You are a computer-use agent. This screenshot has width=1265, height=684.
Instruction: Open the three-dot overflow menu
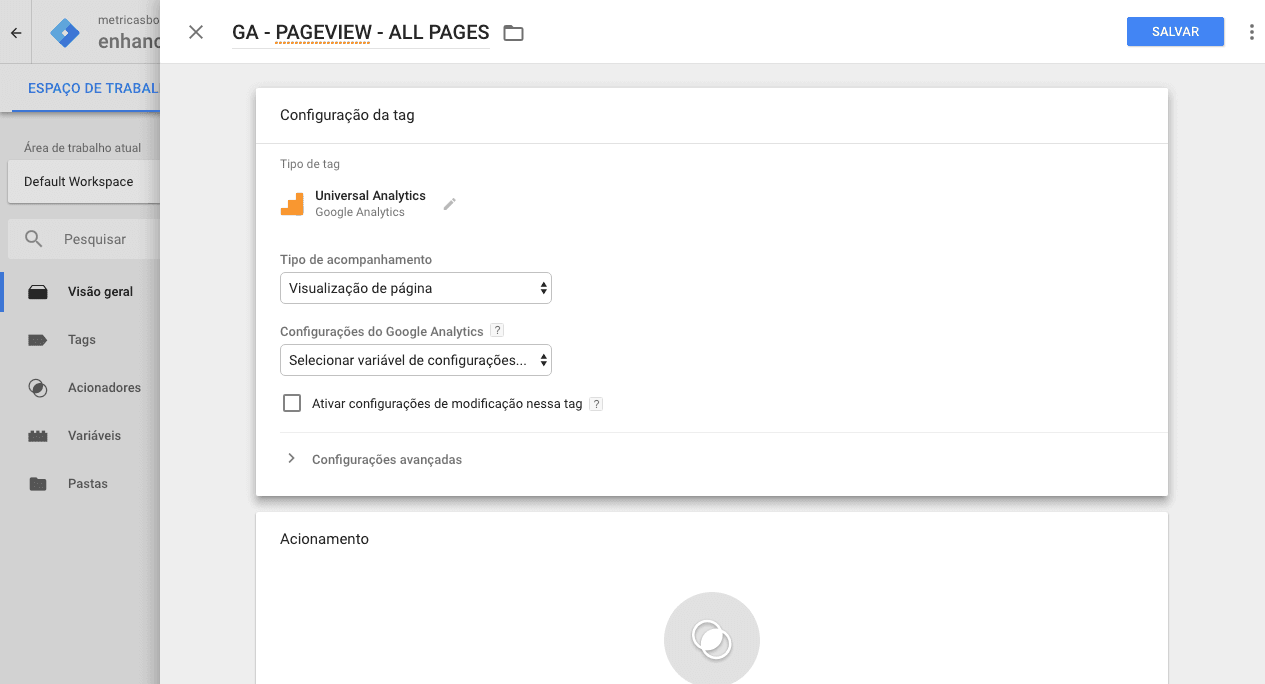tap(1250, 31)
